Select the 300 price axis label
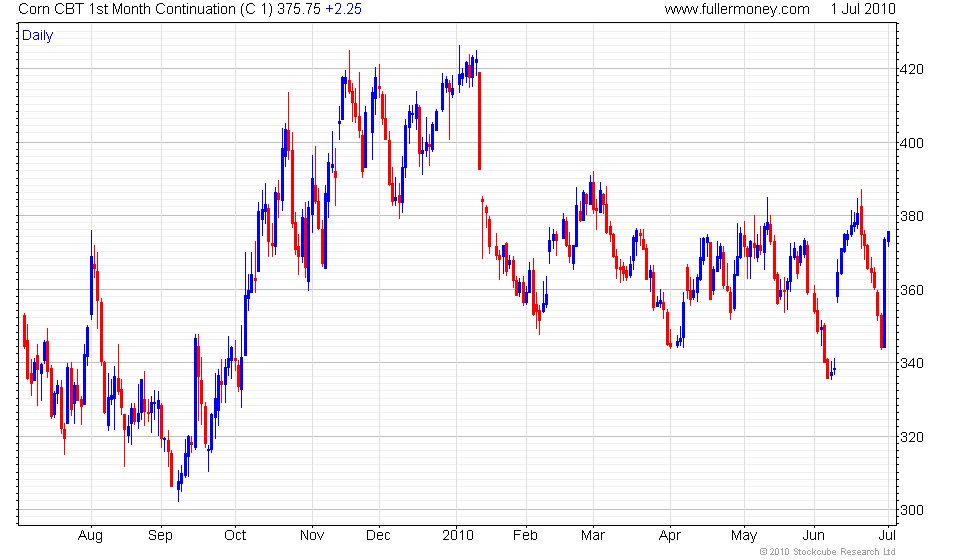Screen dimensions: 980x560 [911, 510]
